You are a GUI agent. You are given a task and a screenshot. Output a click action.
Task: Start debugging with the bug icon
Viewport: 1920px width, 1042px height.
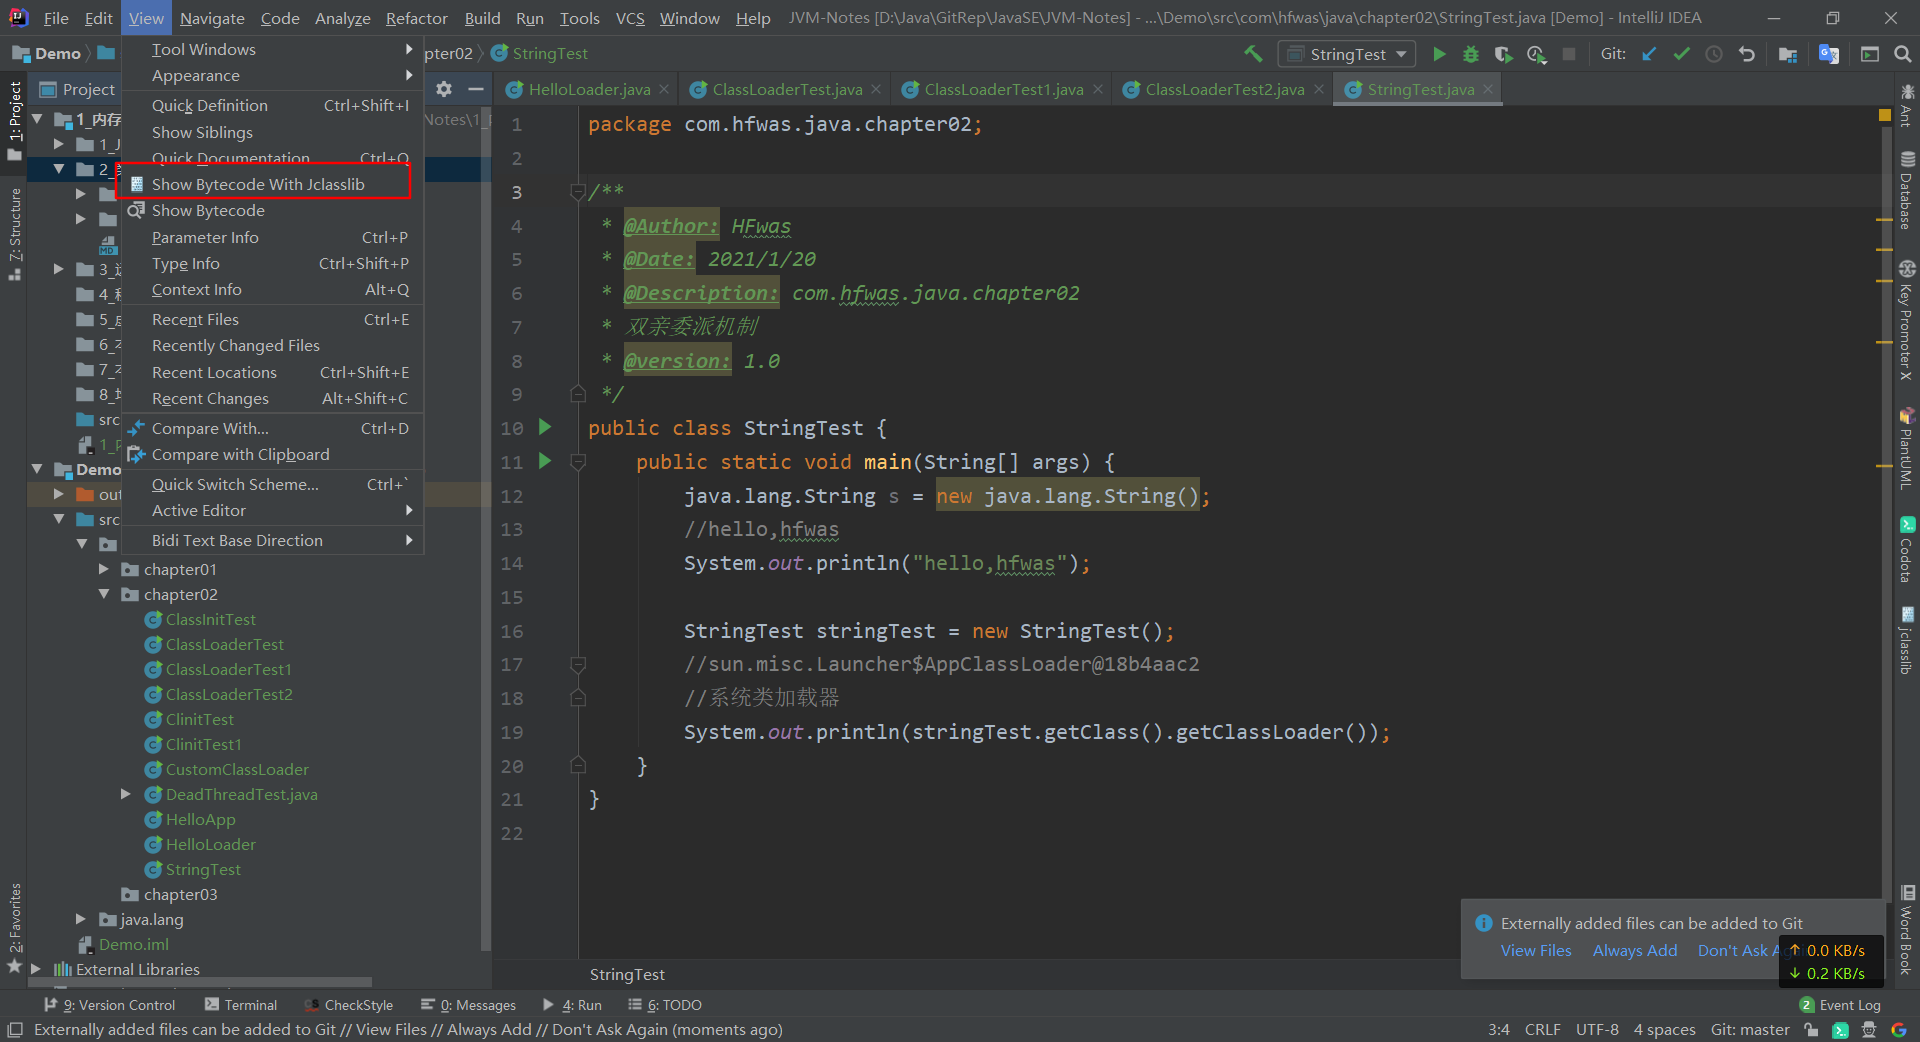tap(1471, 54)
